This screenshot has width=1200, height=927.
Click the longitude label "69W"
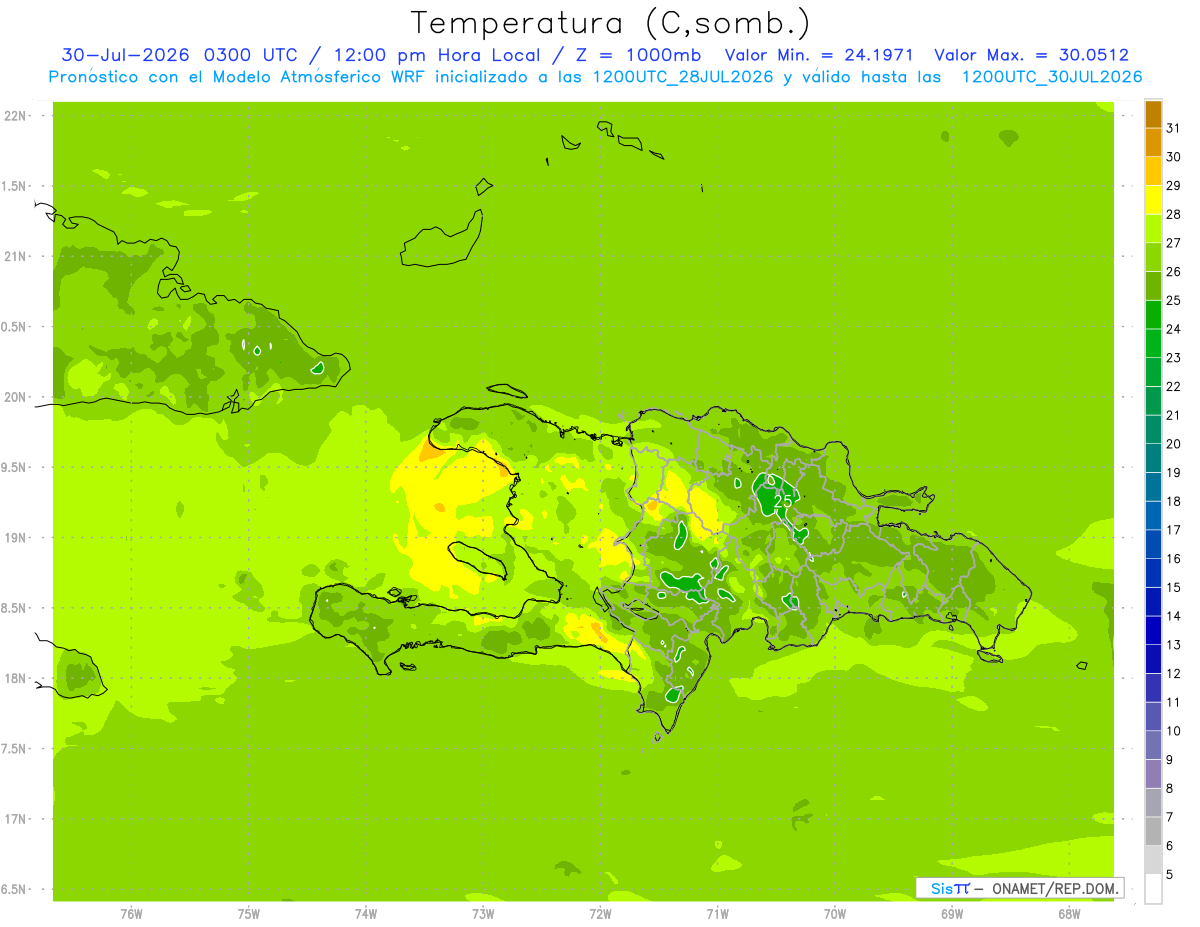952,914
